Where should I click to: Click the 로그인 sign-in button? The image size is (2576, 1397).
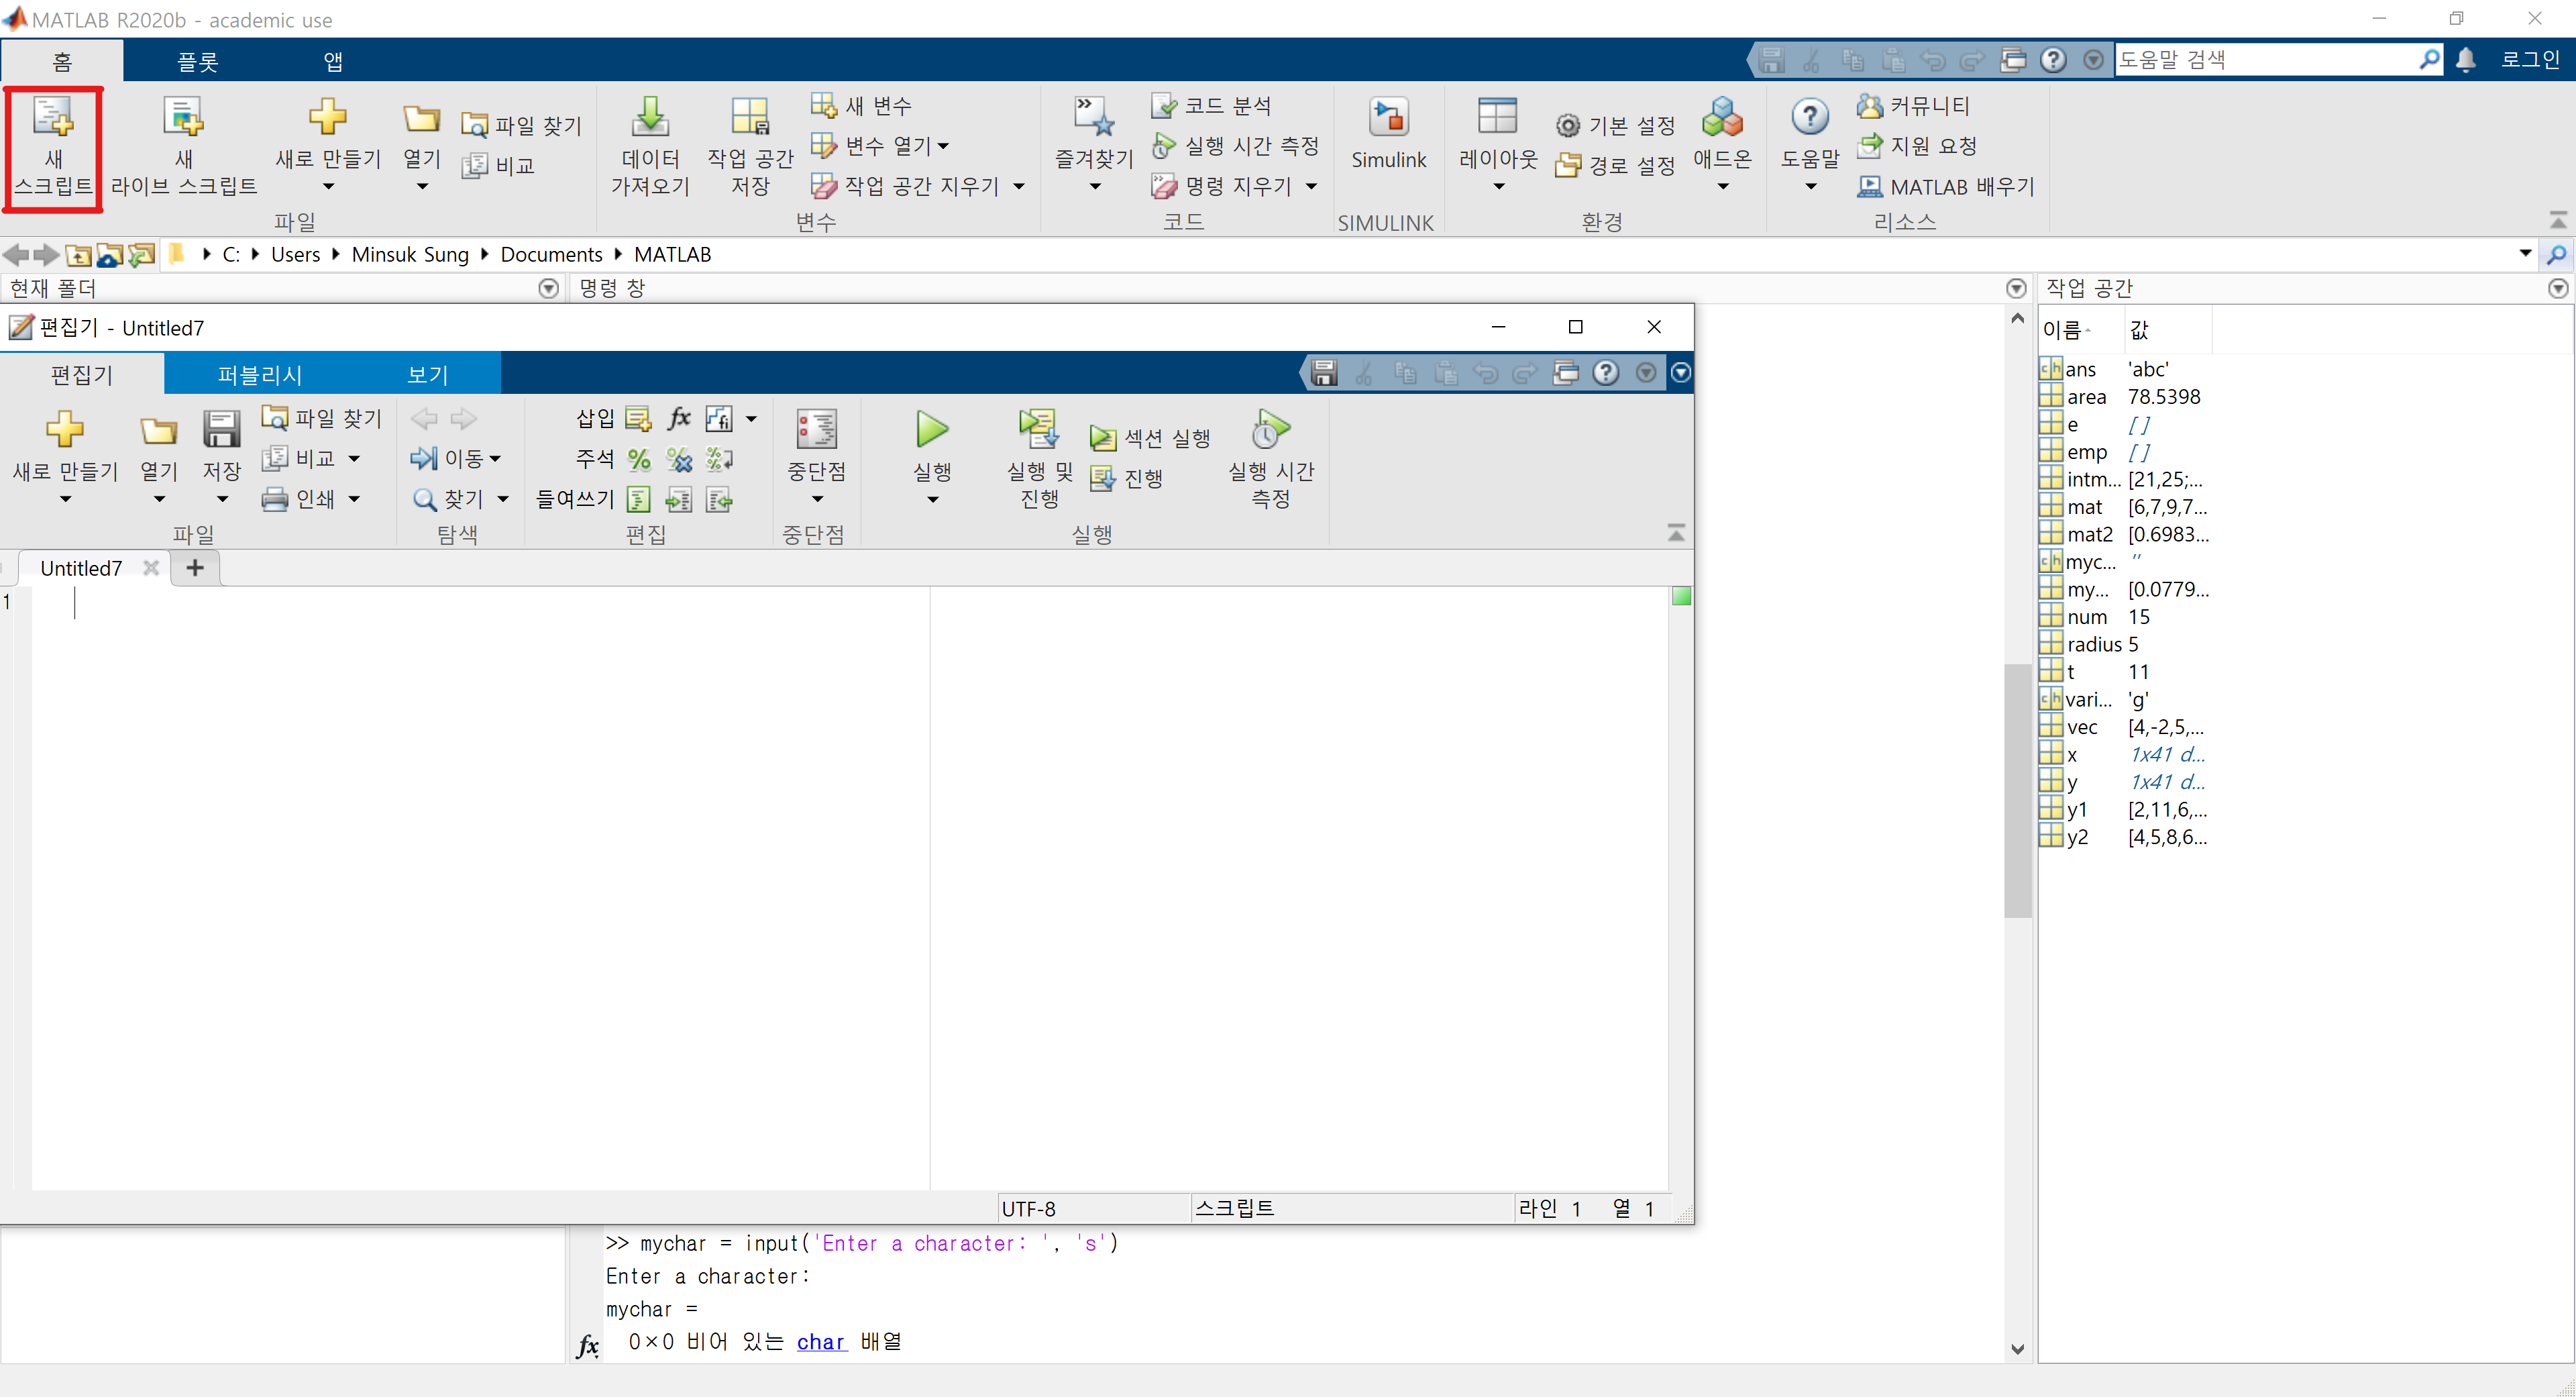2529,60
